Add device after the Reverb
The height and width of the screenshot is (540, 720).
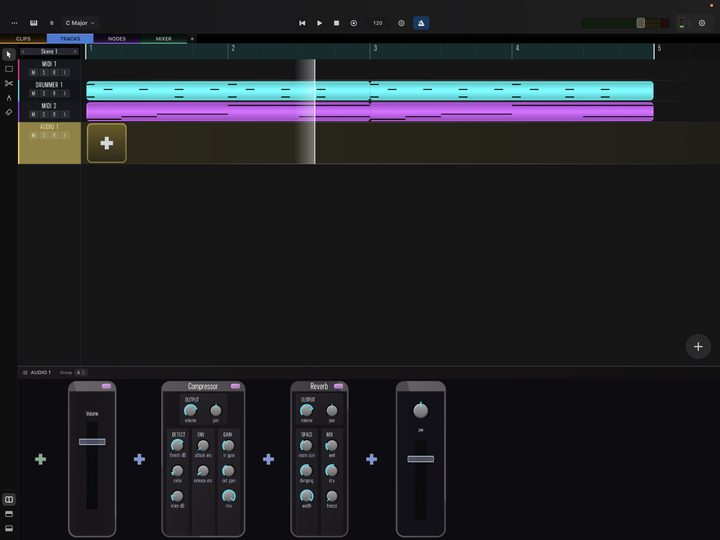pyautogui.click(x=371, y=459)
